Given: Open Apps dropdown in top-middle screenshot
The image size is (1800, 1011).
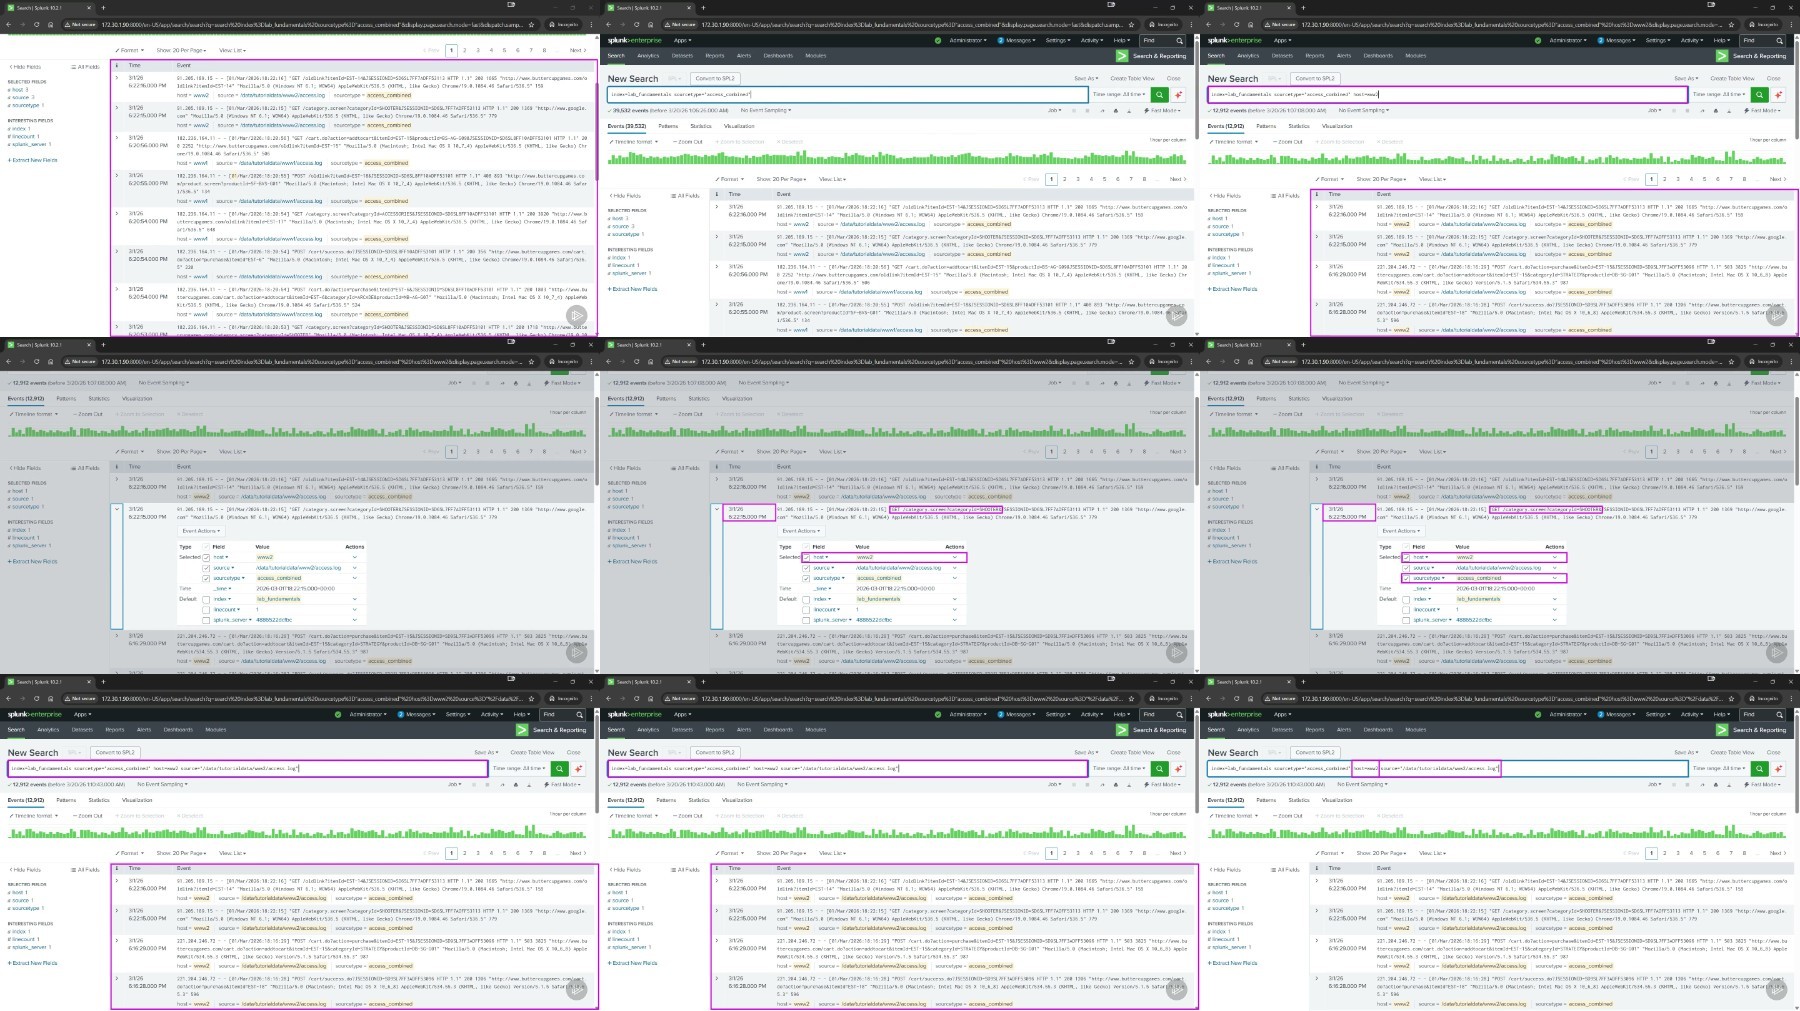Looking at the screenshot, I should [682, 40].
